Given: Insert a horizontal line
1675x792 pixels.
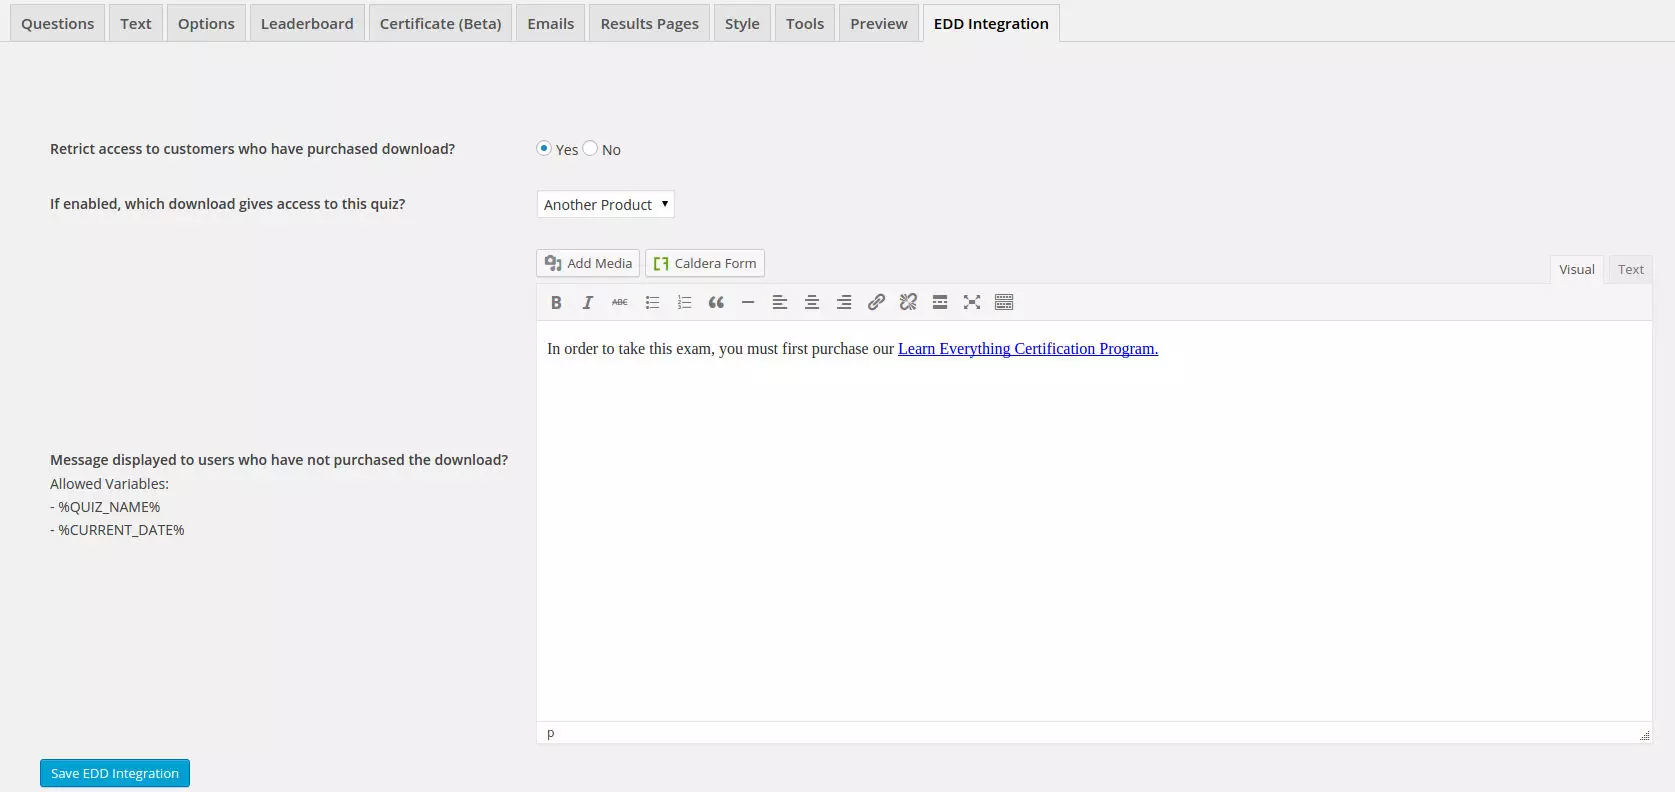Looking at the screenshot, I should point(748,302).
